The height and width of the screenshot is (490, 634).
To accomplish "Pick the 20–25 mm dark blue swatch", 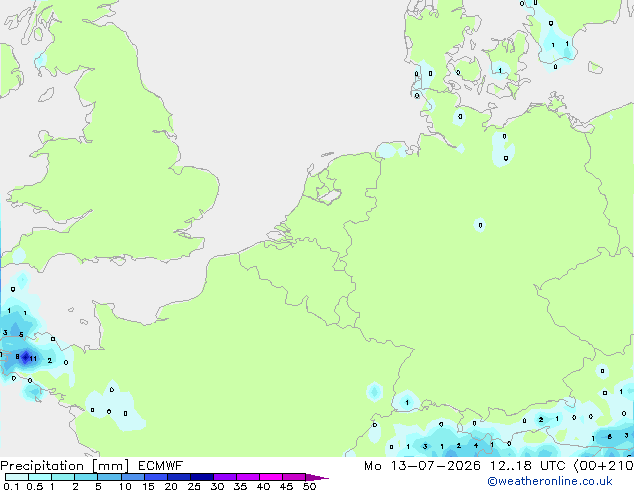I will tap(178, 477).
